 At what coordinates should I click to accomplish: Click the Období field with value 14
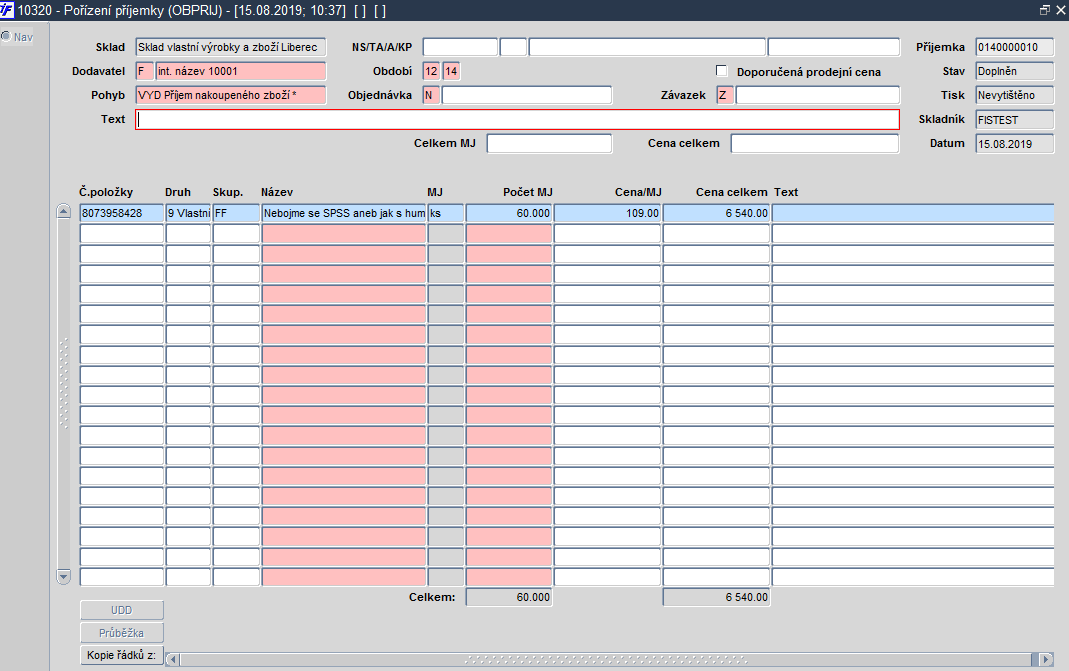pyautogui.click(x=451, y=71)
